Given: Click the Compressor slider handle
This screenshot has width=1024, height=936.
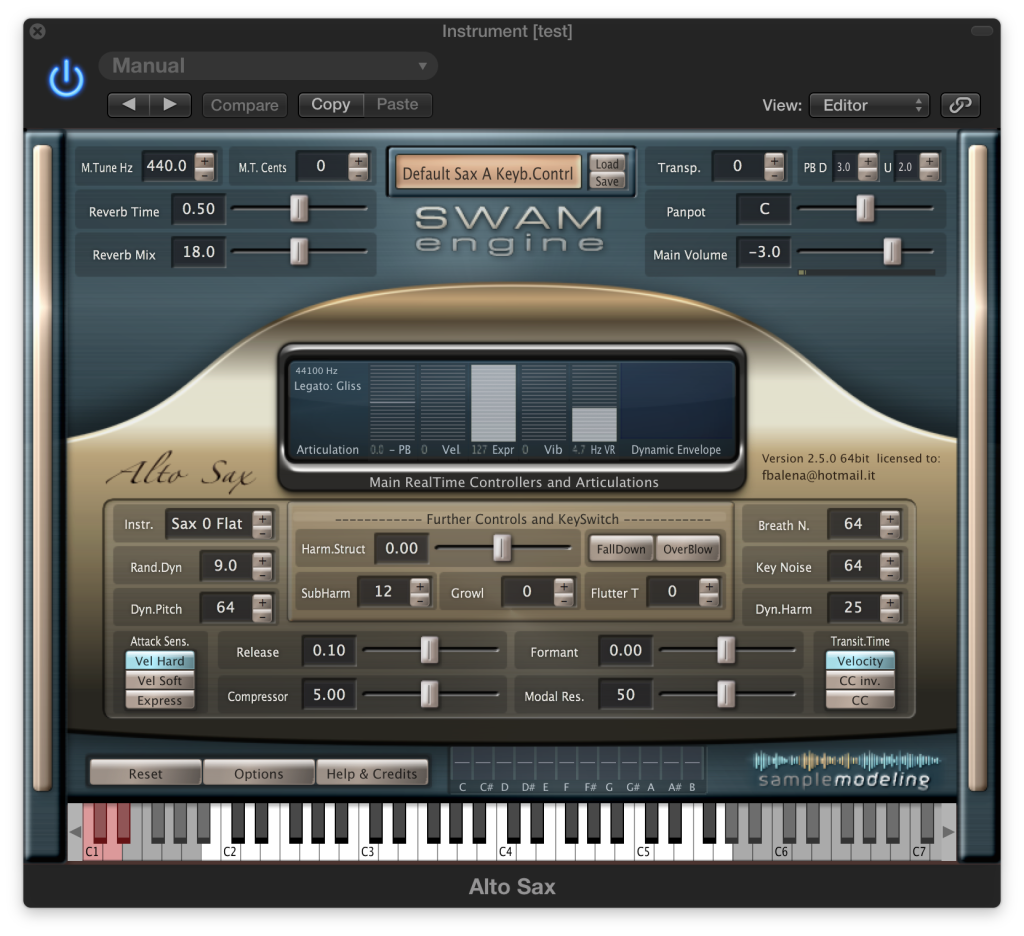Looking at the screenshot, I should pos(429,694).
